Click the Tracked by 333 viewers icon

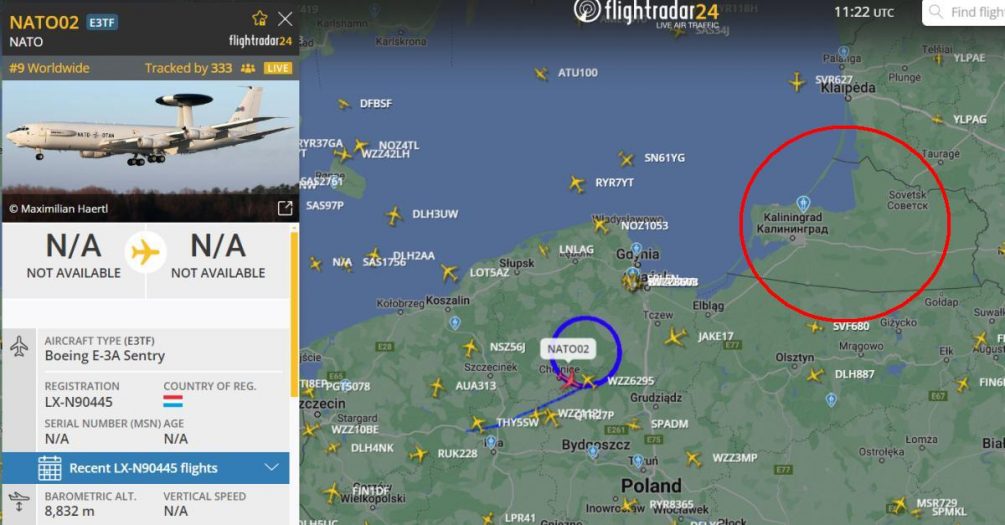247,68
